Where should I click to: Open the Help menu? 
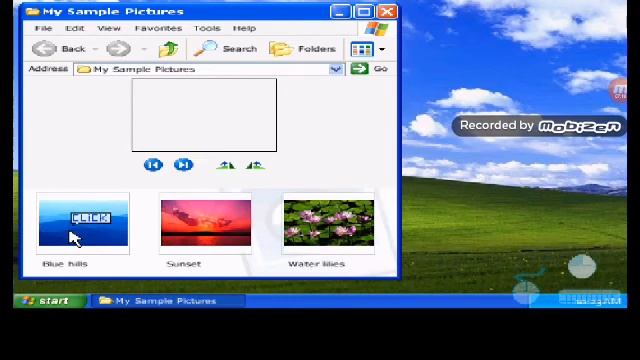[244, 28]
